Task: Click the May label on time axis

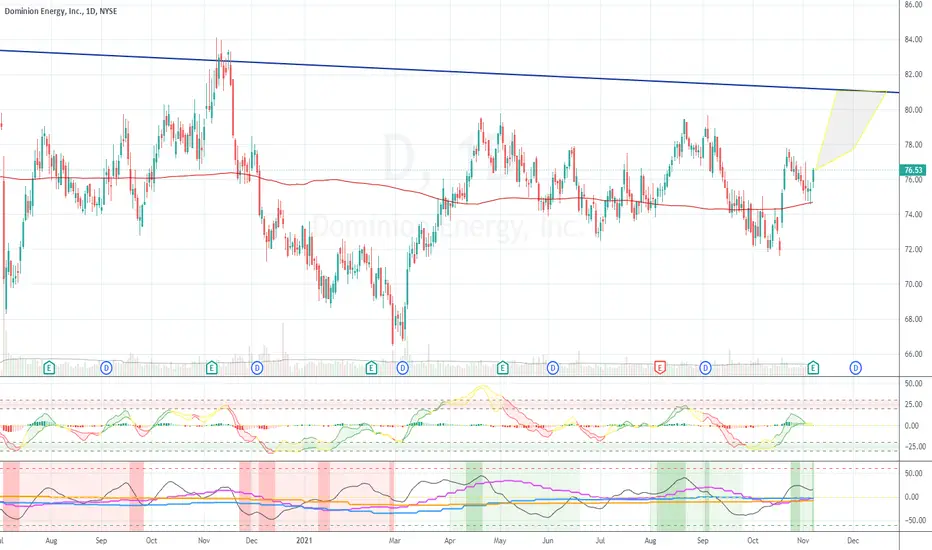Action: [x=500, y=540]
